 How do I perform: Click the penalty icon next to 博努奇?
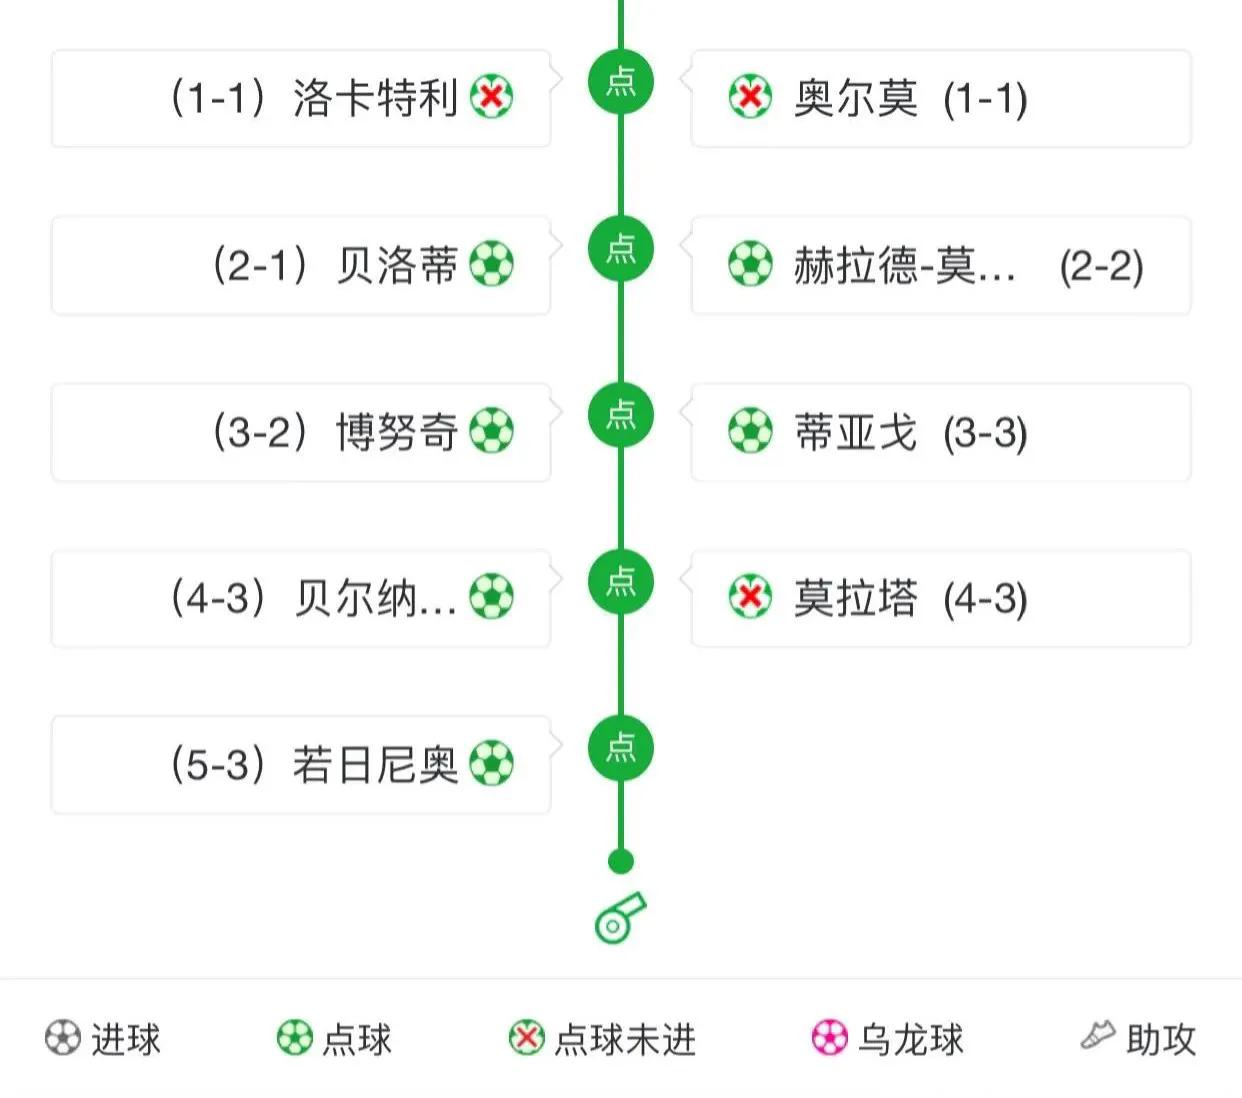click(493, 430)
